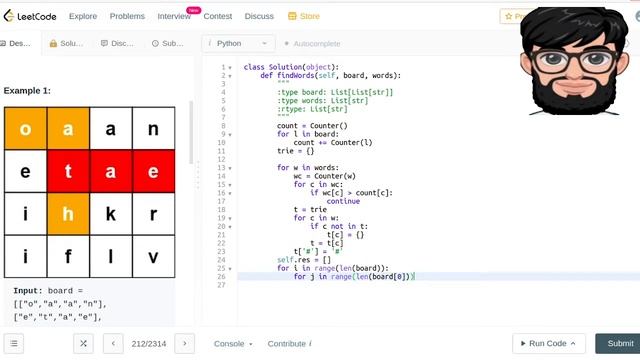Click the Run Code button

pyautogui.click(x=549, y=344)
